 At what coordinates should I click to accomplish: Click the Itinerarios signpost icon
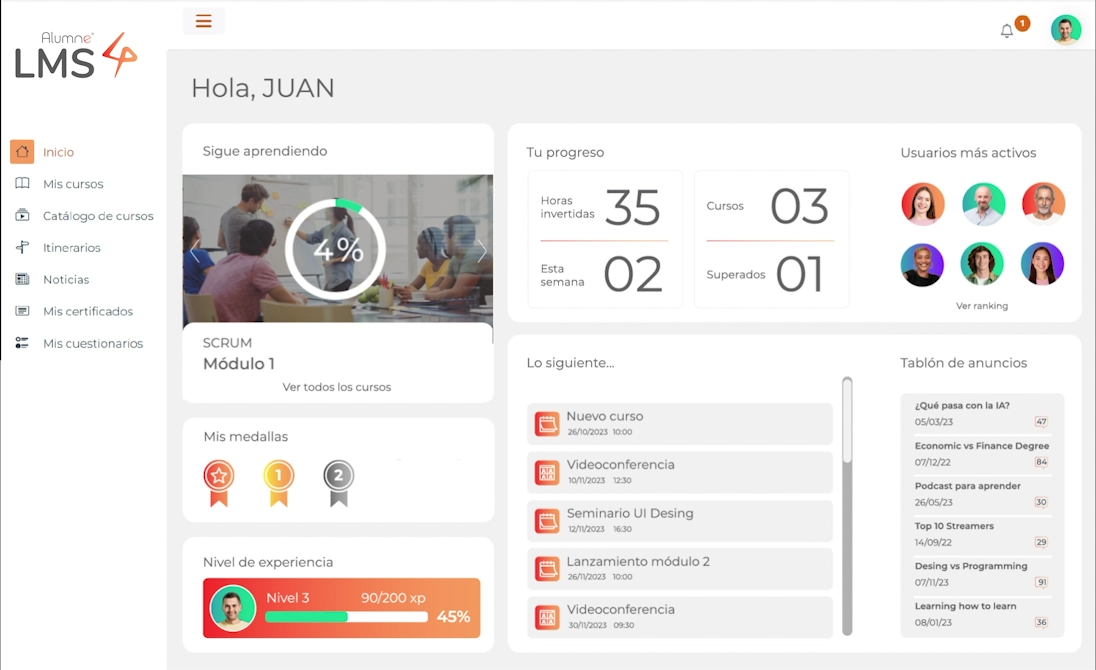point(22,248)
